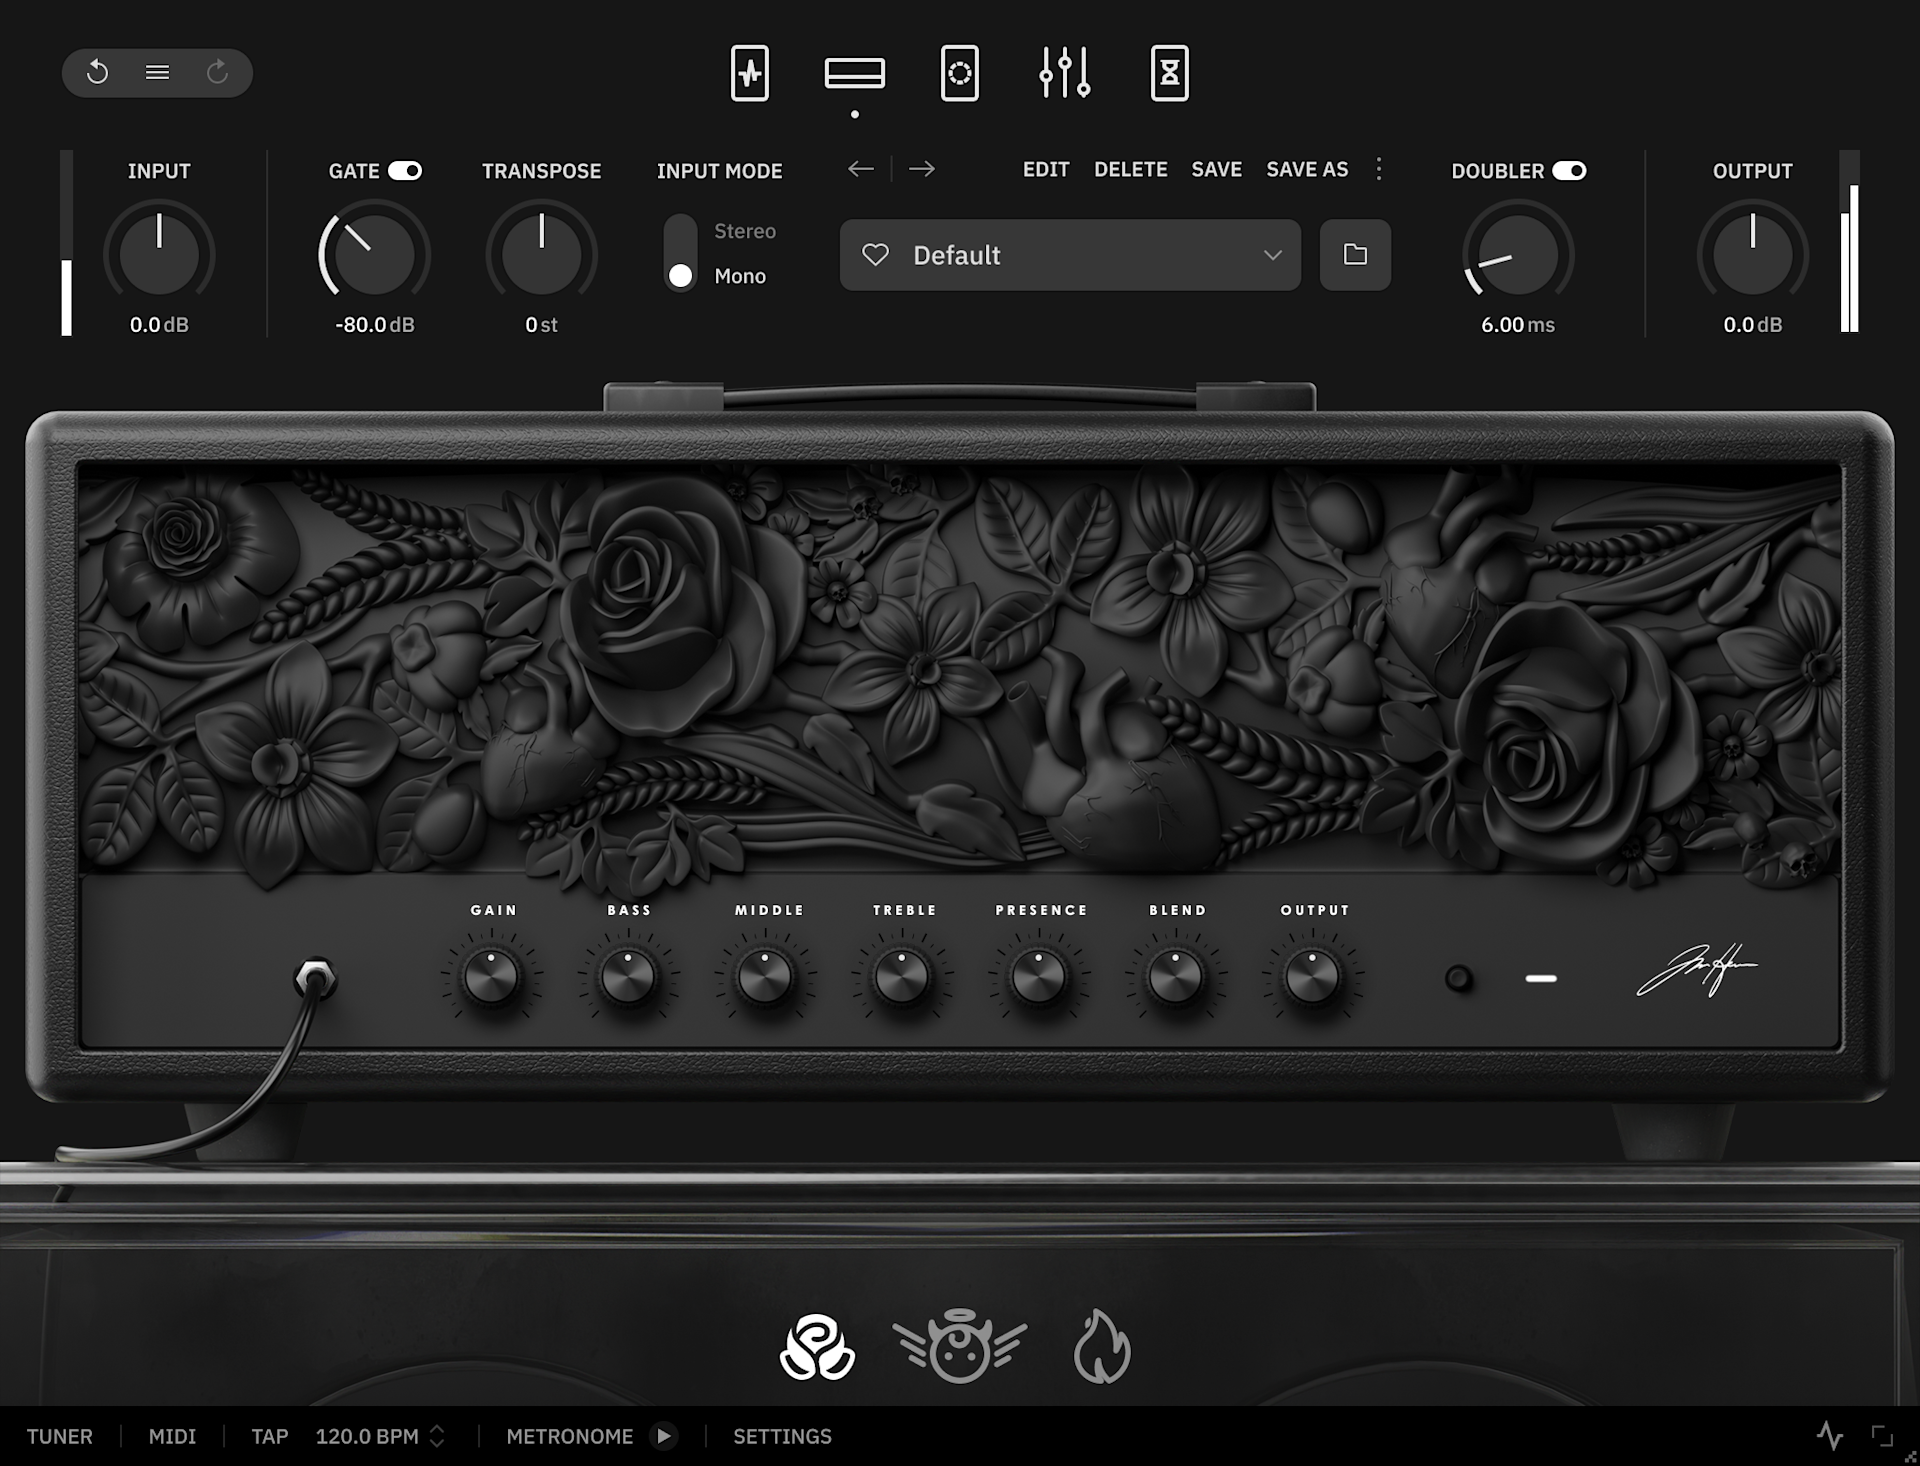Switch to the cabinet section icon
The width and height of the screenshot is (1920, 1466).
pos(960,73)
